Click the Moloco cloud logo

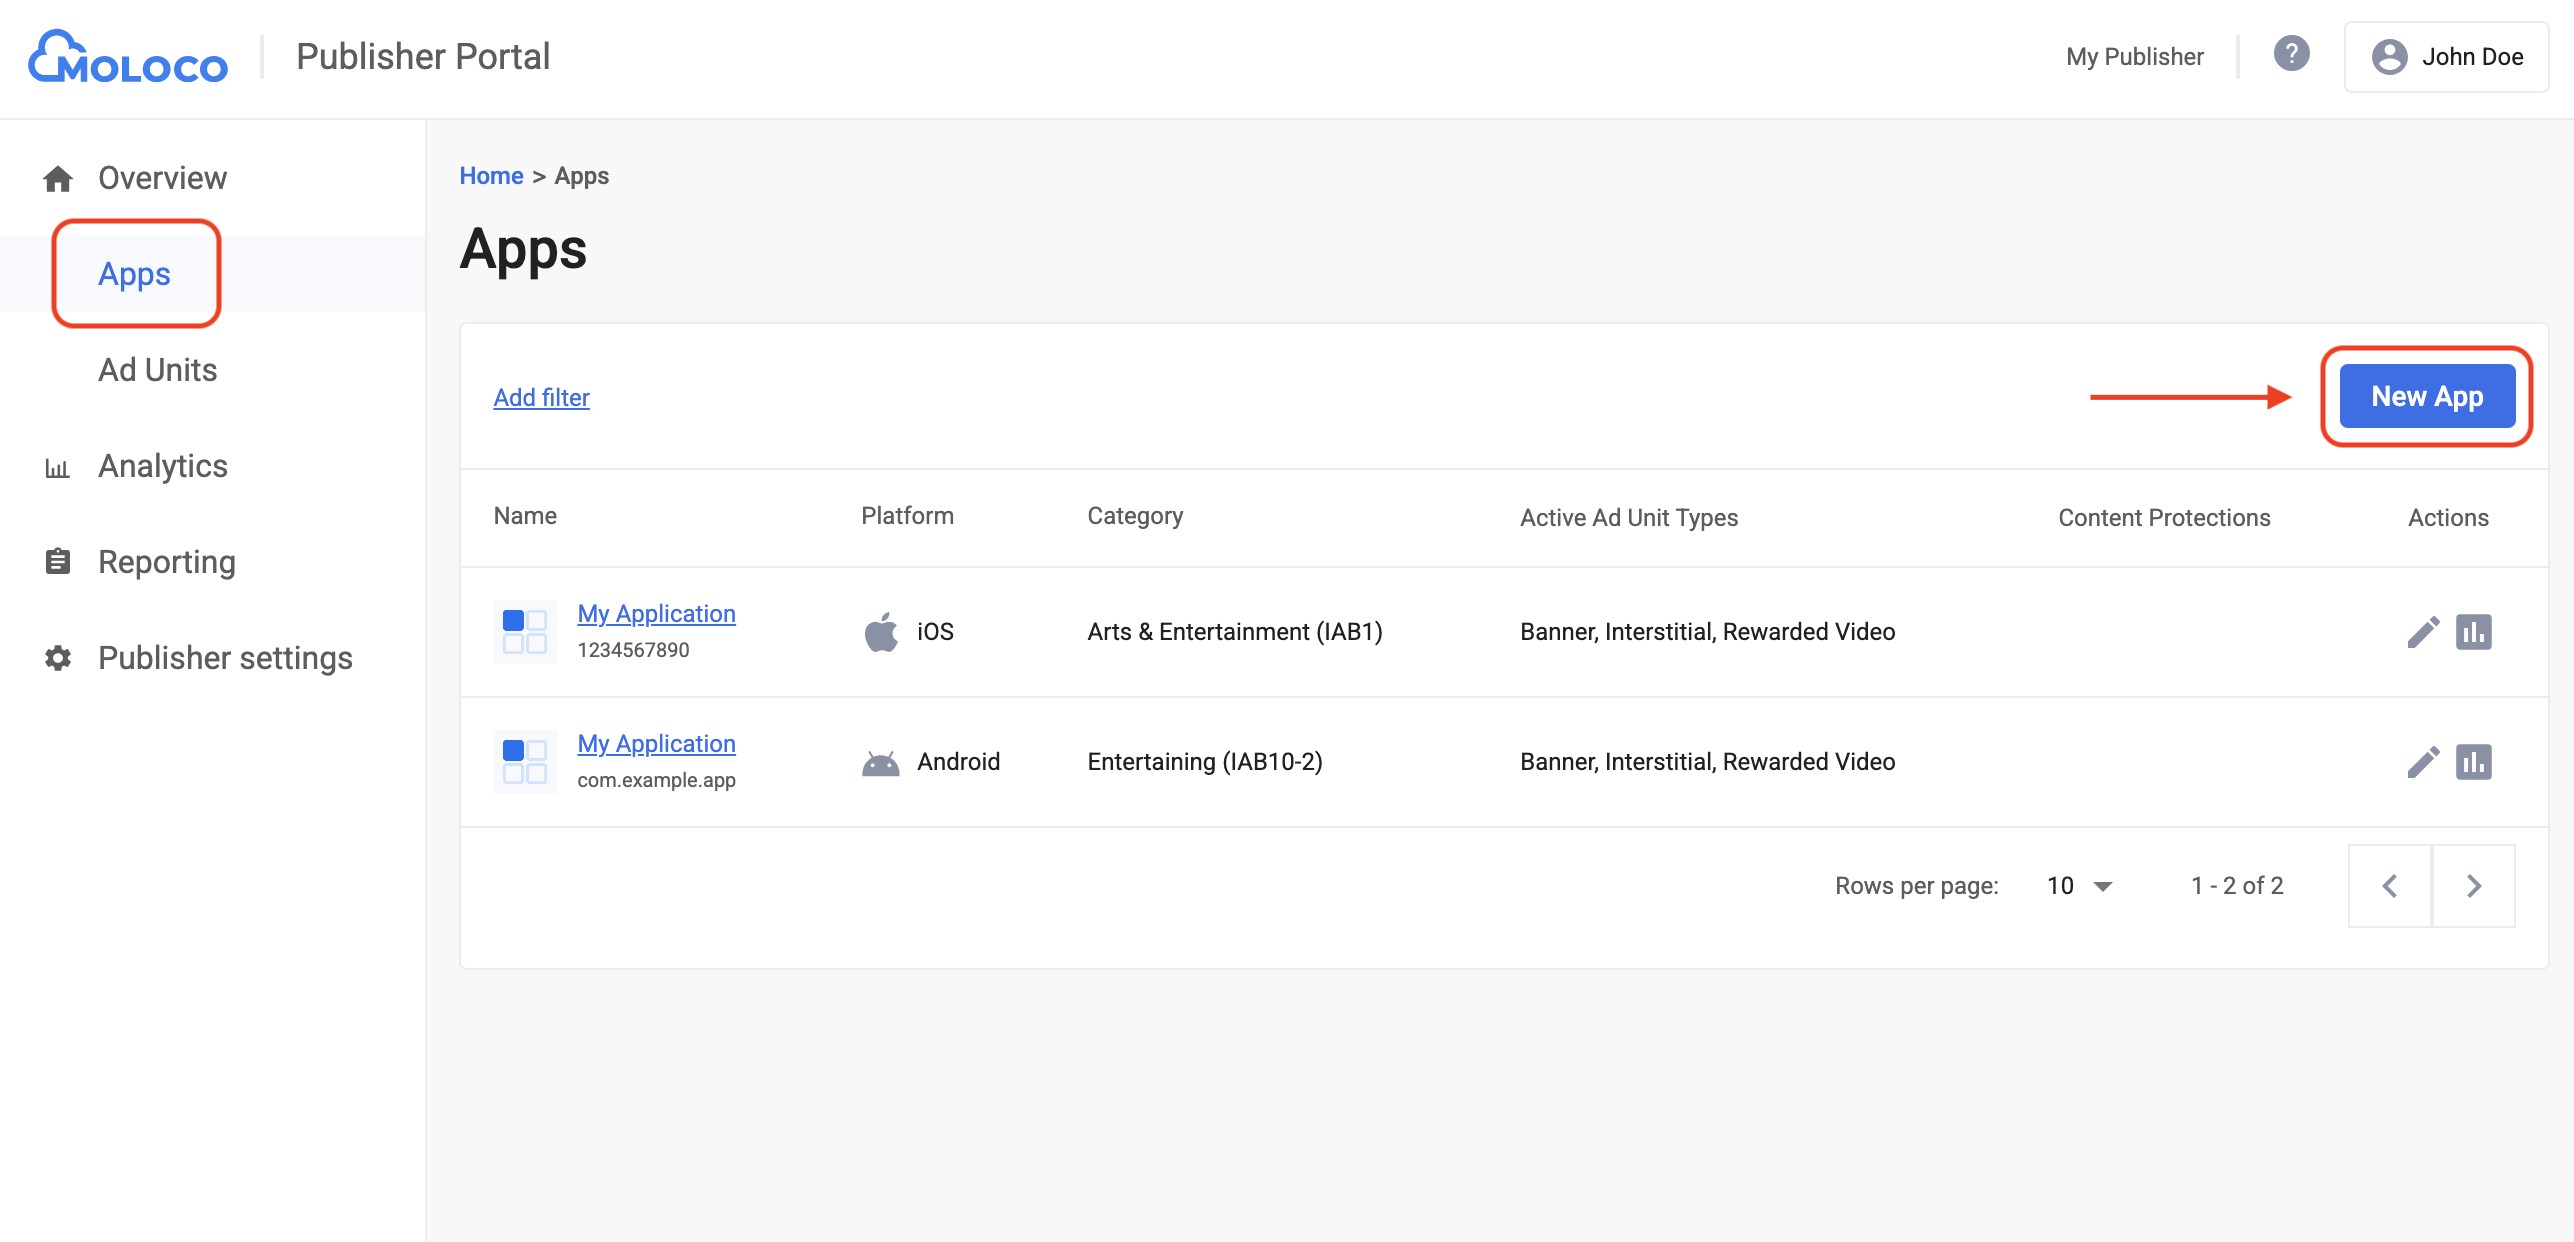coord(128,57)
